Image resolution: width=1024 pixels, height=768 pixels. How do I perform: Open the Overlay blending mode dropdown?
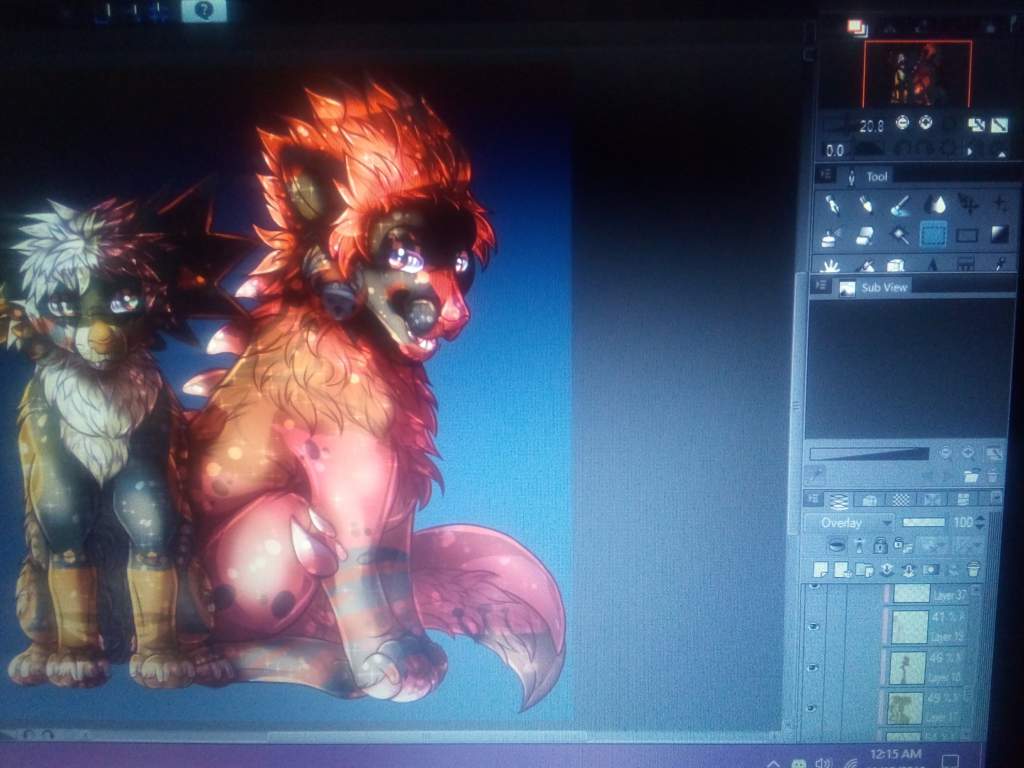(849, 522)
